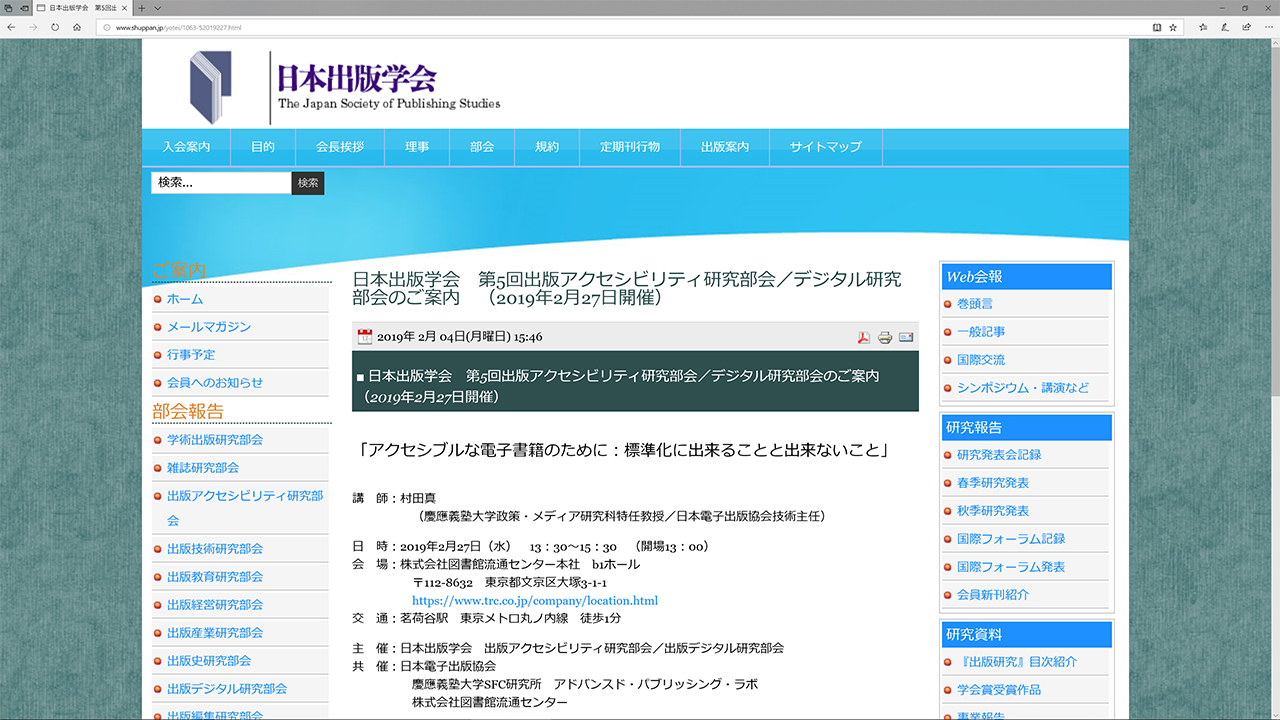This screenshot has height=720, width=1280.
Task: Open 雑誌研究部会 sidebar link
Action: (203, 468)
